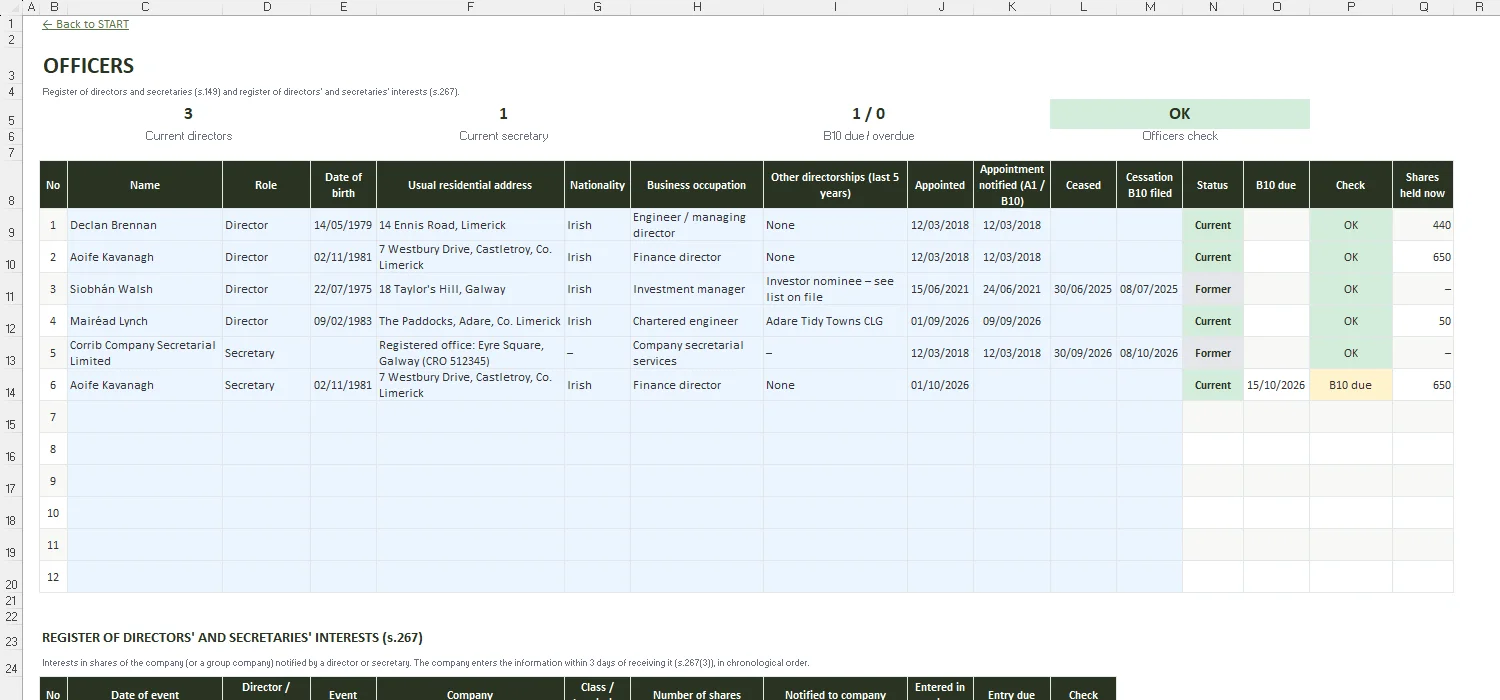Click the Status column header

coord(1212,185)
